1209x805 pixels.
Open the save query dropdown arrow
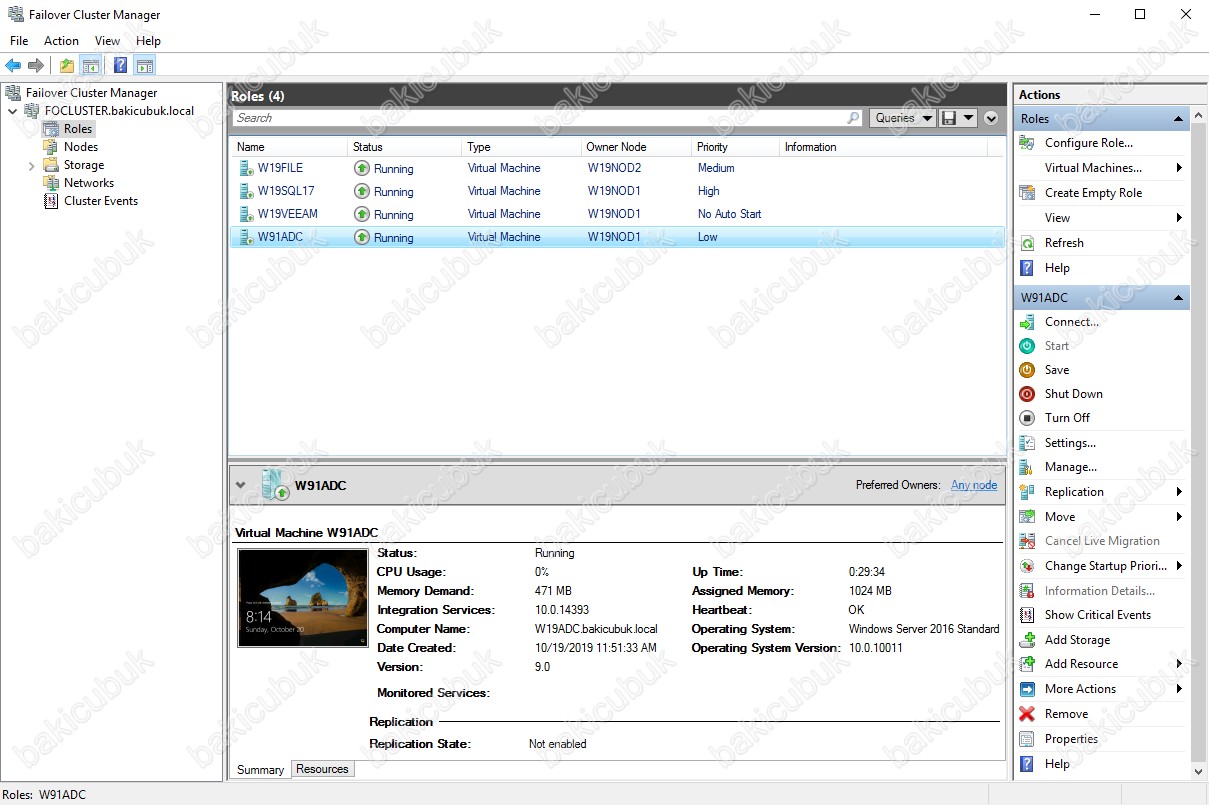968,118
